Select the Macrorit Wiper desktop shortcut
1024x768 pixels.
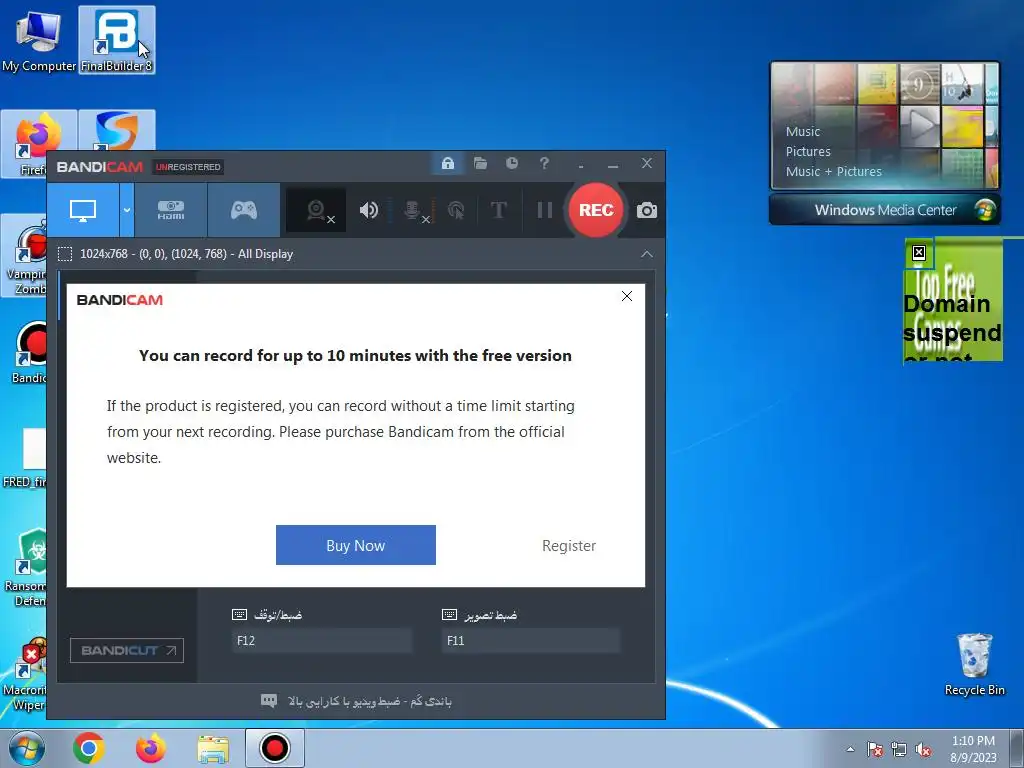pos(25,674)
